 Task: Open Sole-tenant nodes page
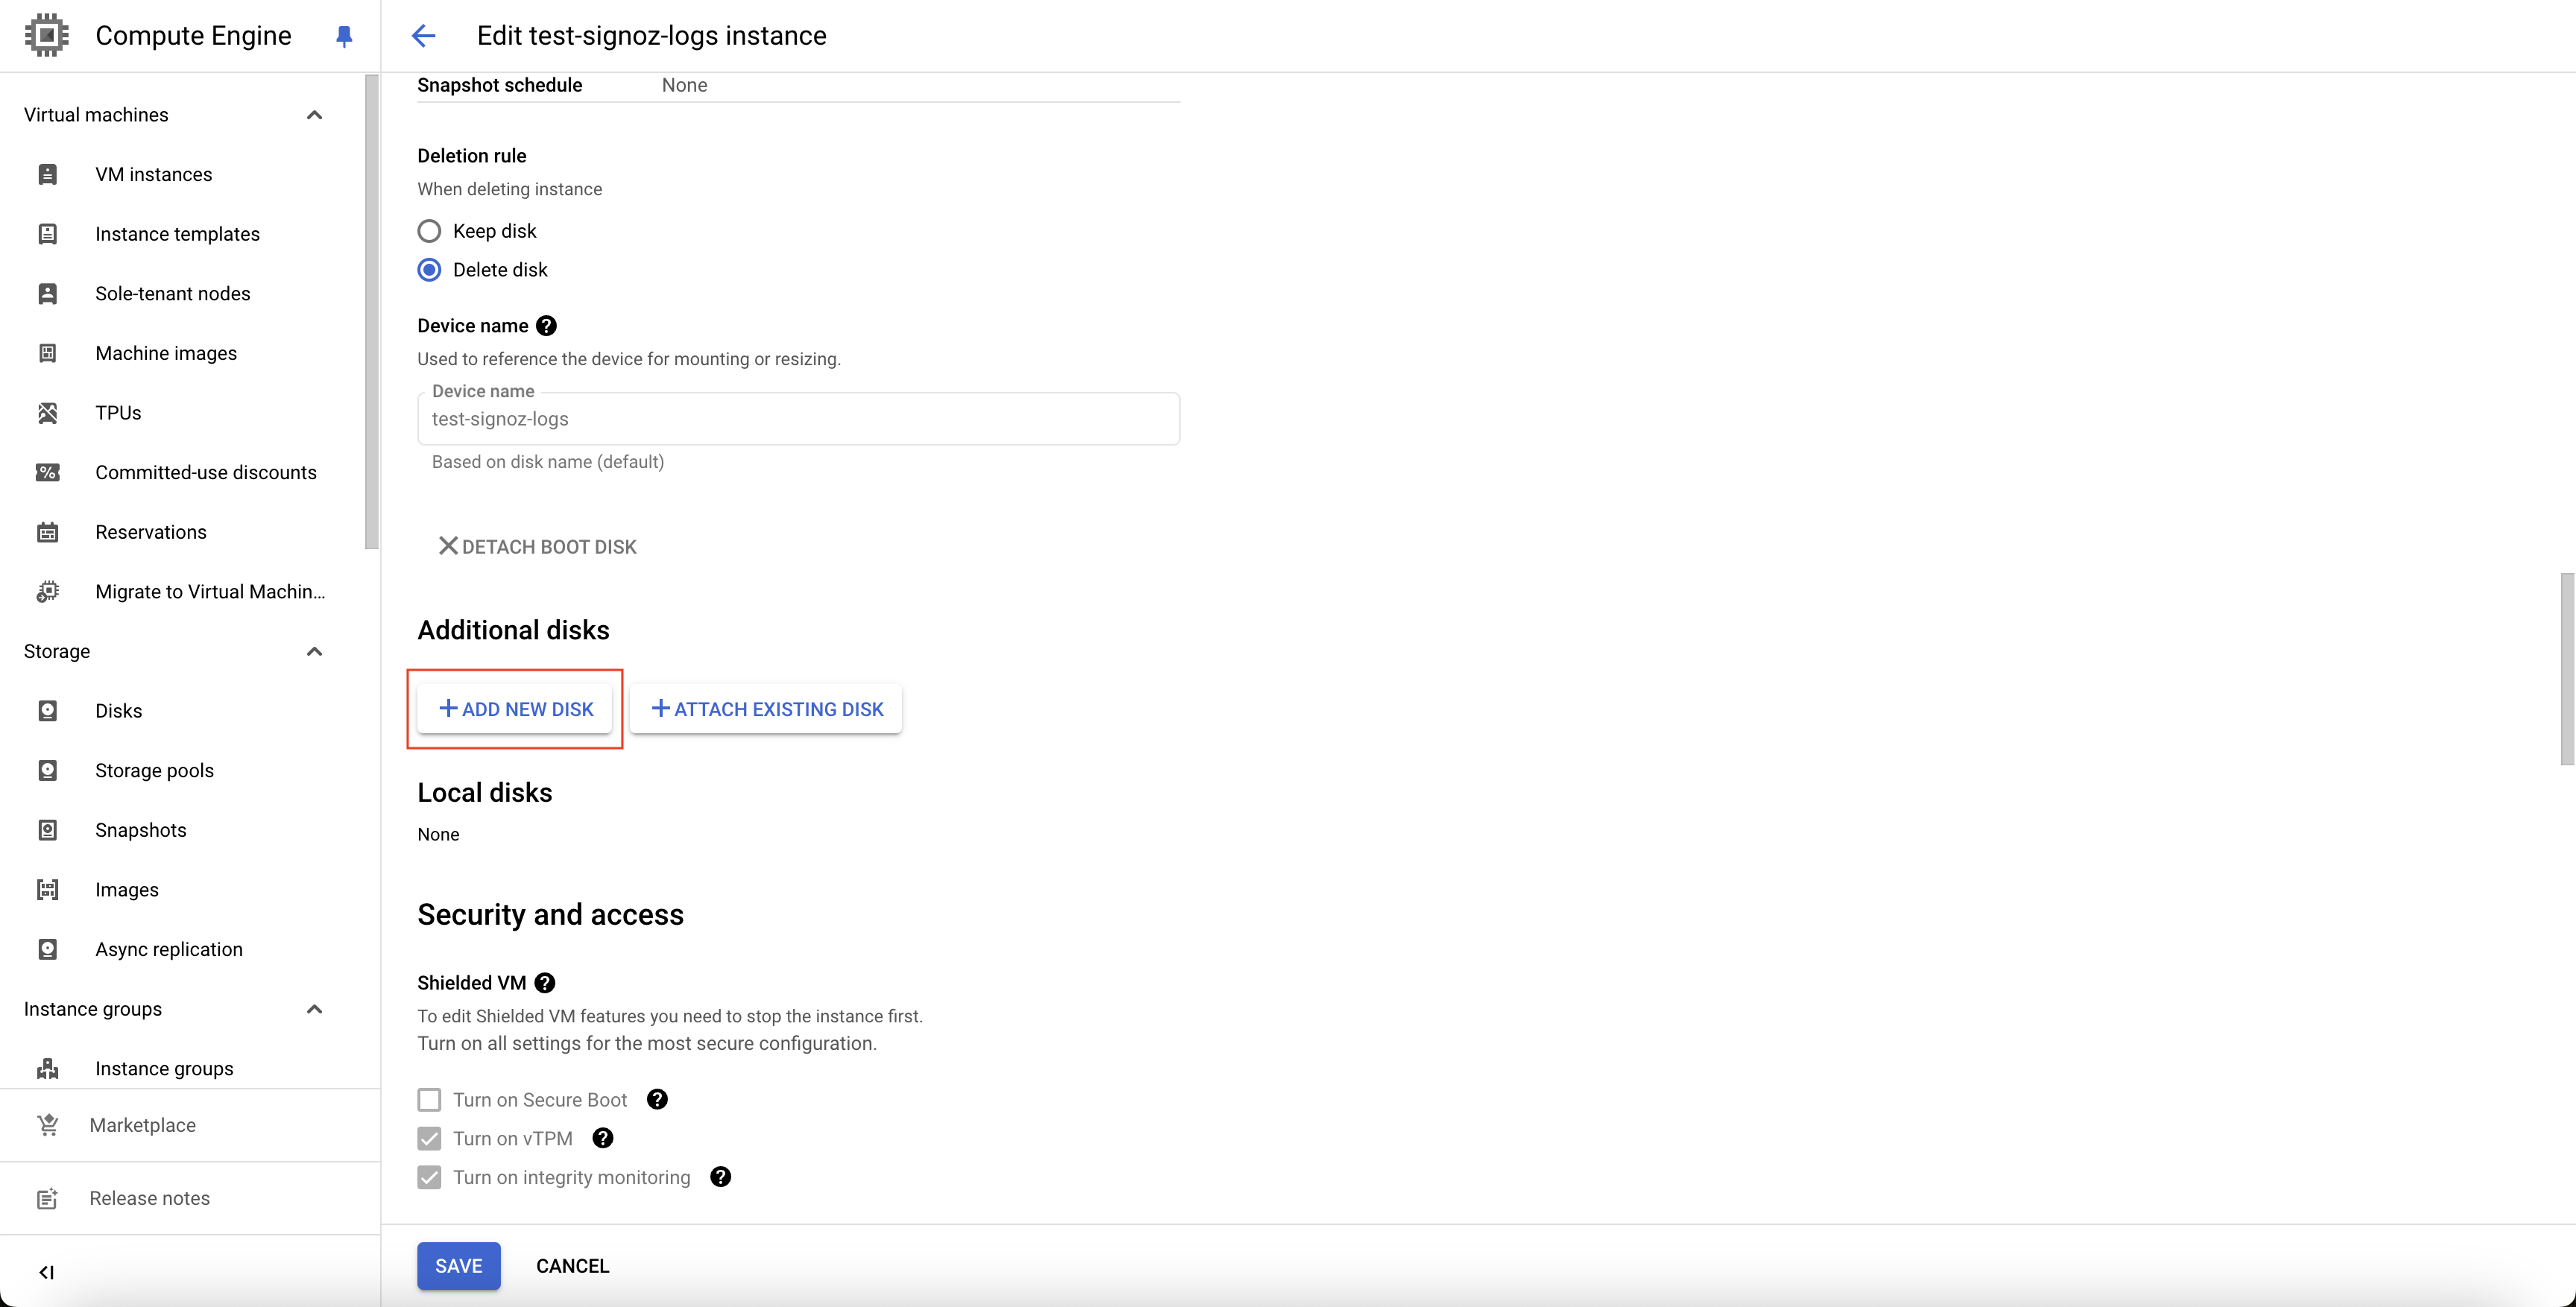tap(173, 293)
